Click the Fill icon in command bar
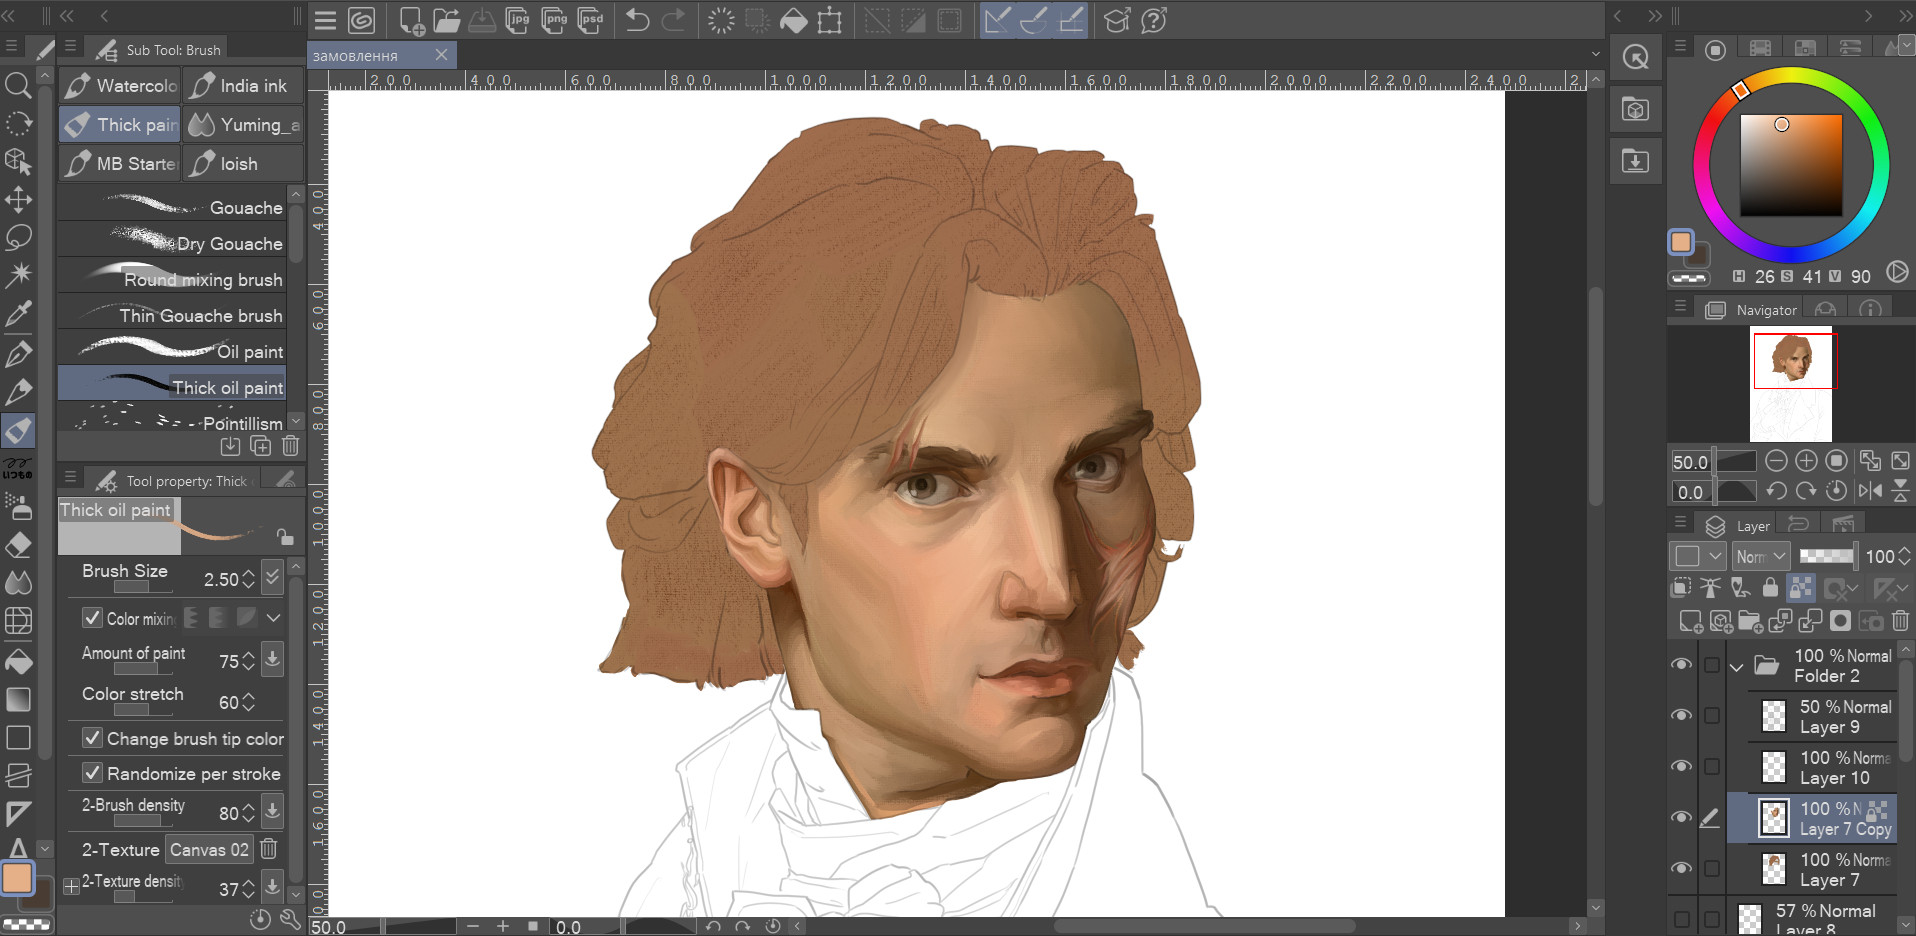Viewport: 1916px width, 936px height. coord(793,20)
